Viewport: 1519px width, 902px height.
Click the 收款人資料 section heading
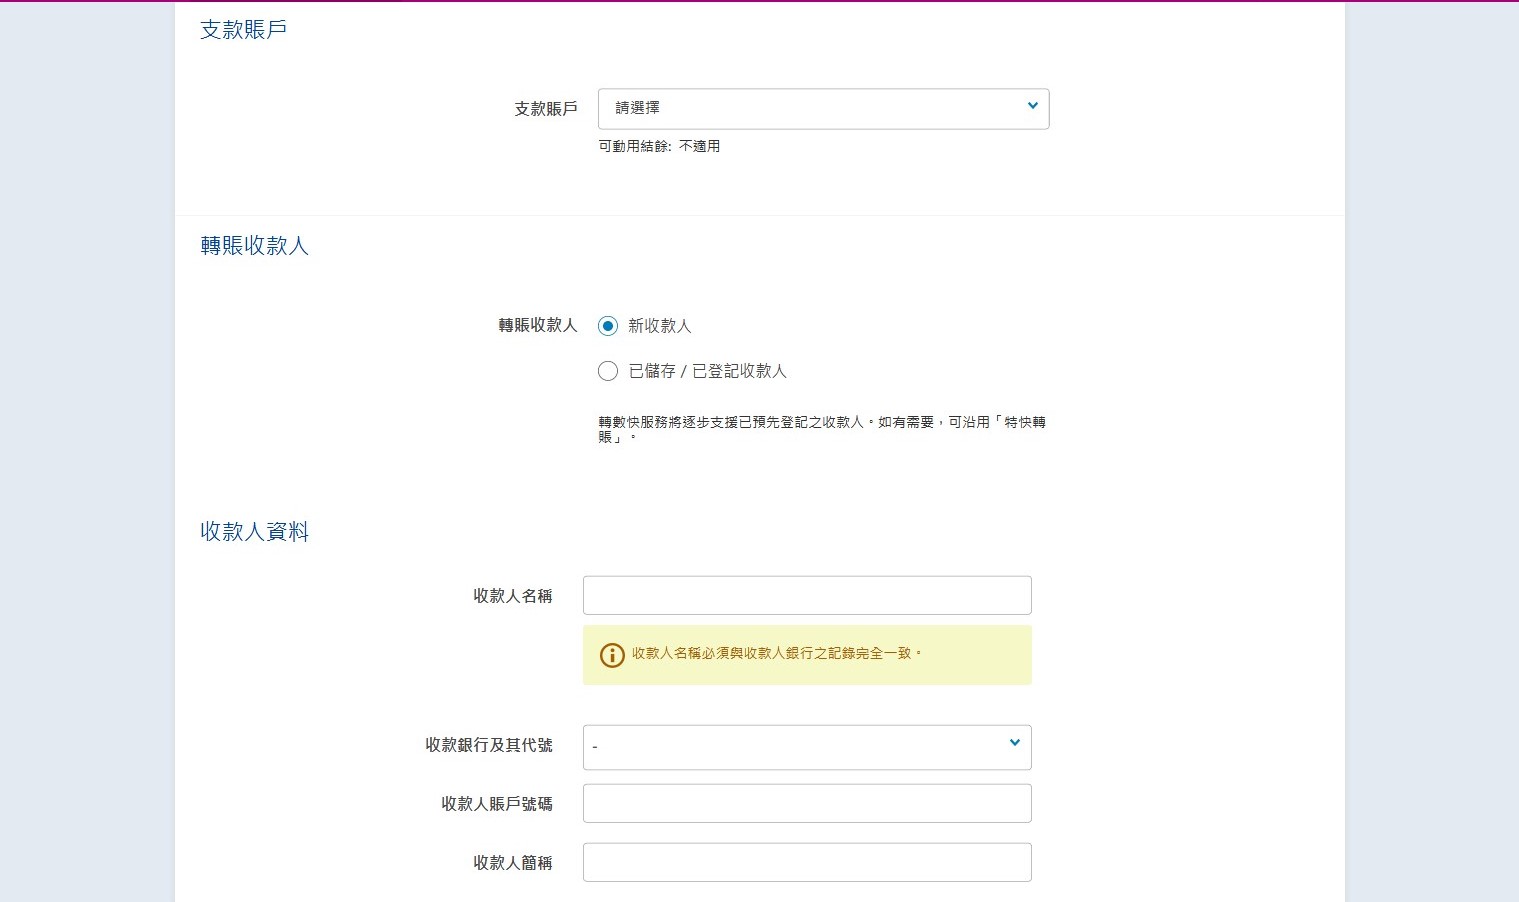(x=254, y=532)
